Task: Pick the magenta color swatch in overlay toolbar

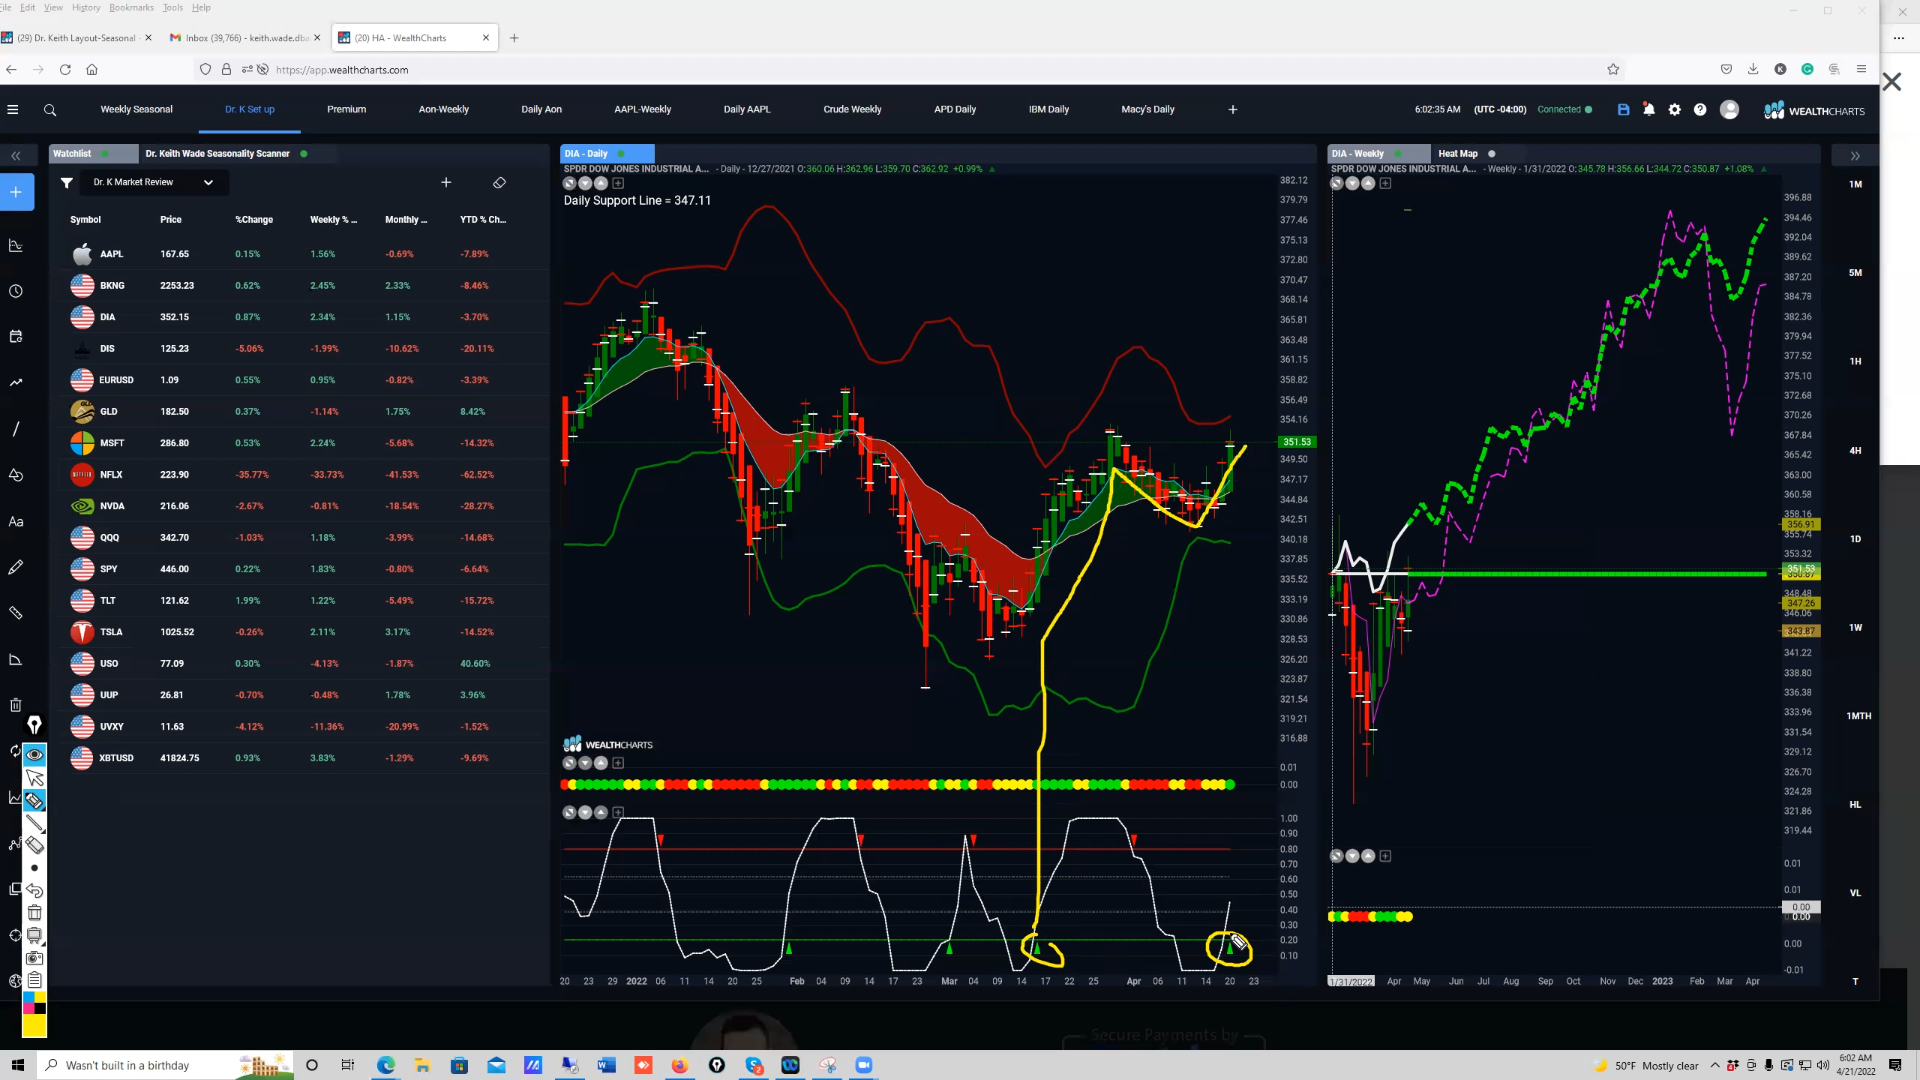Action: pos(29,1008)
